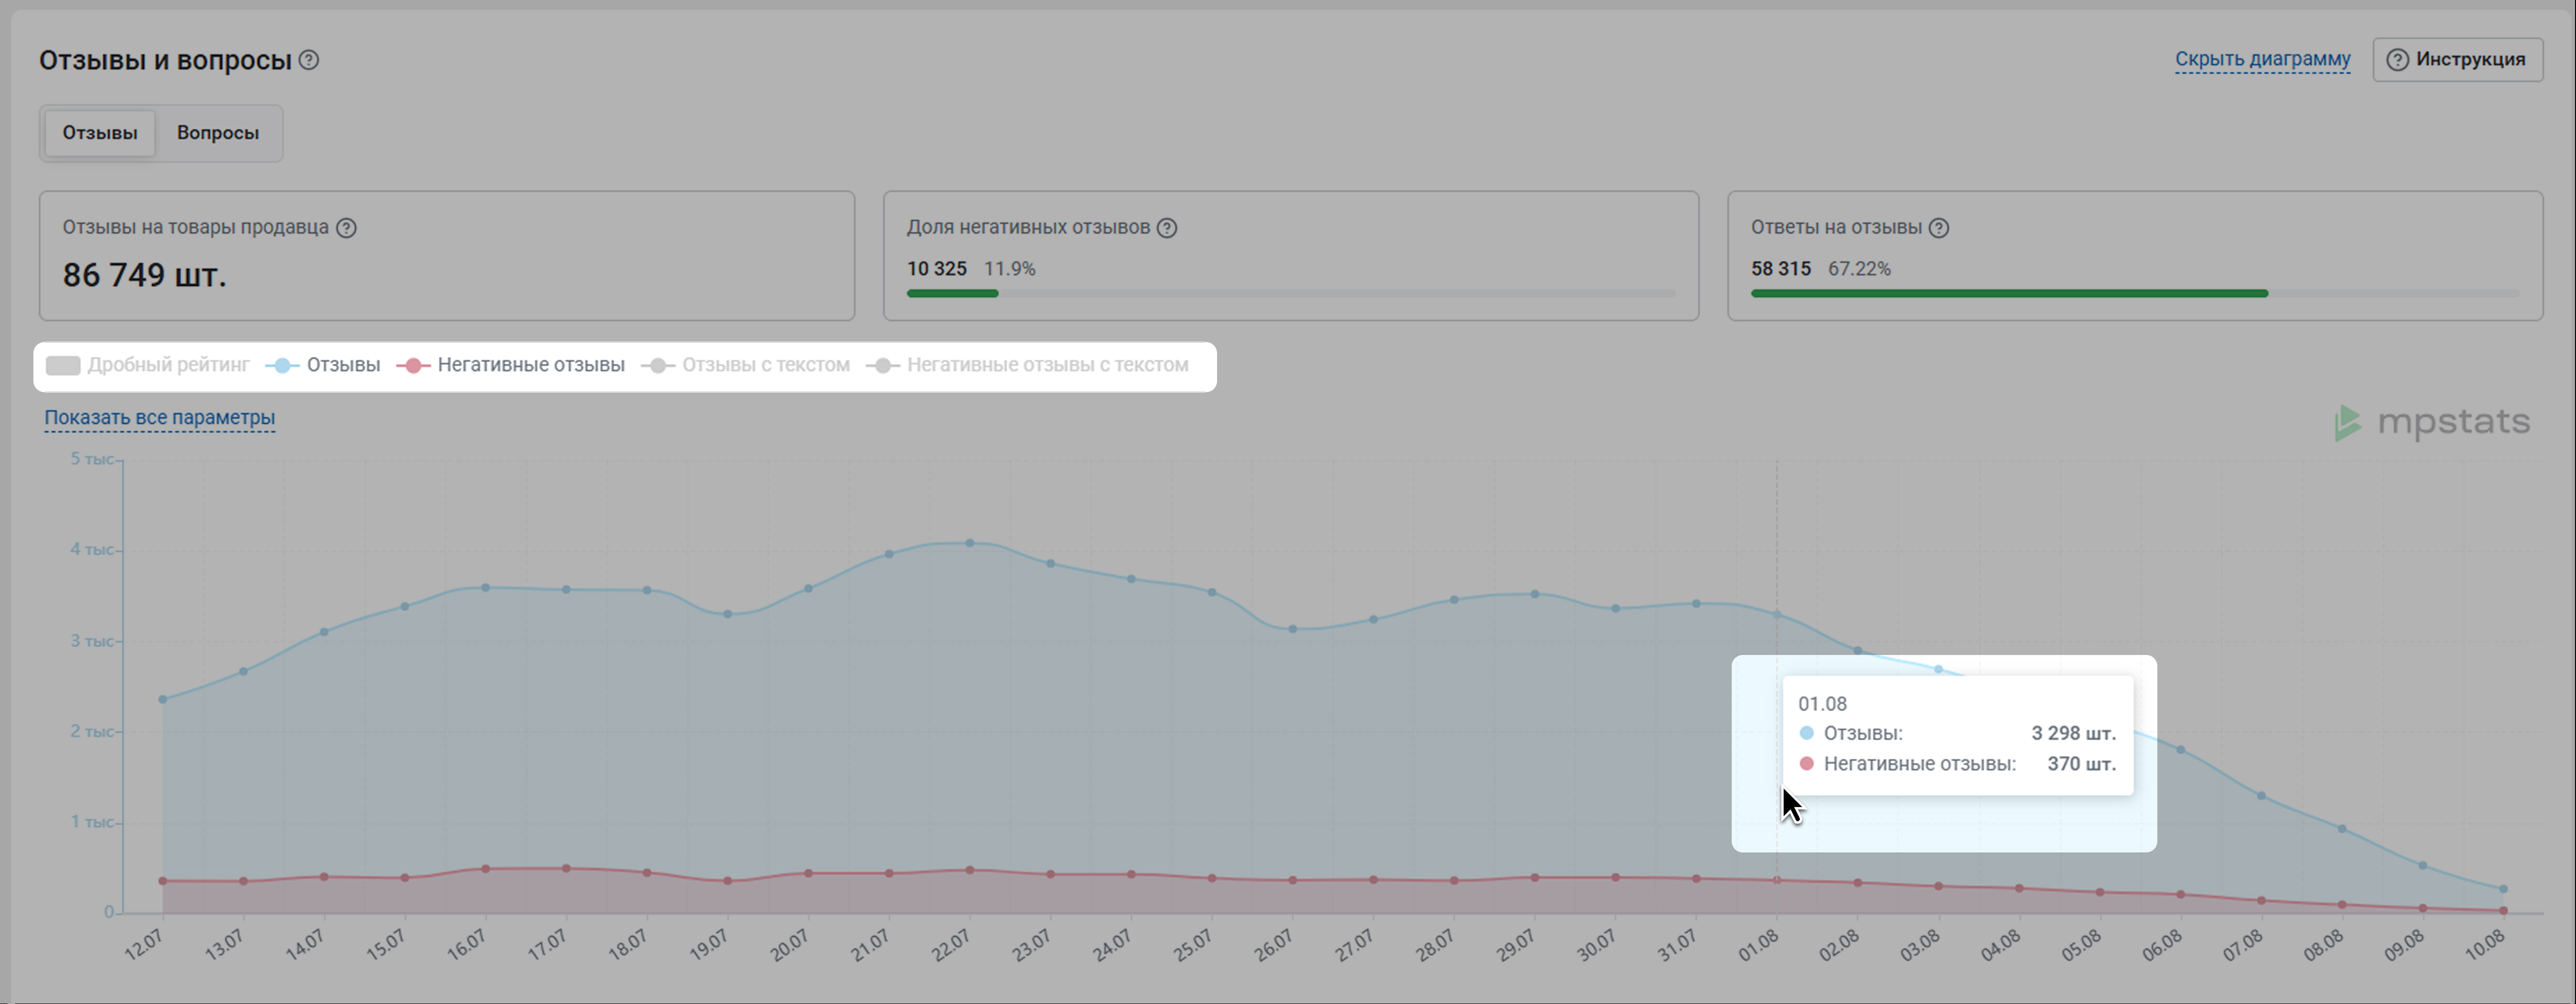Toggle Дробный рейтинг legend series
Viewport: 2576px width, 1004px height.
[148, 365]
